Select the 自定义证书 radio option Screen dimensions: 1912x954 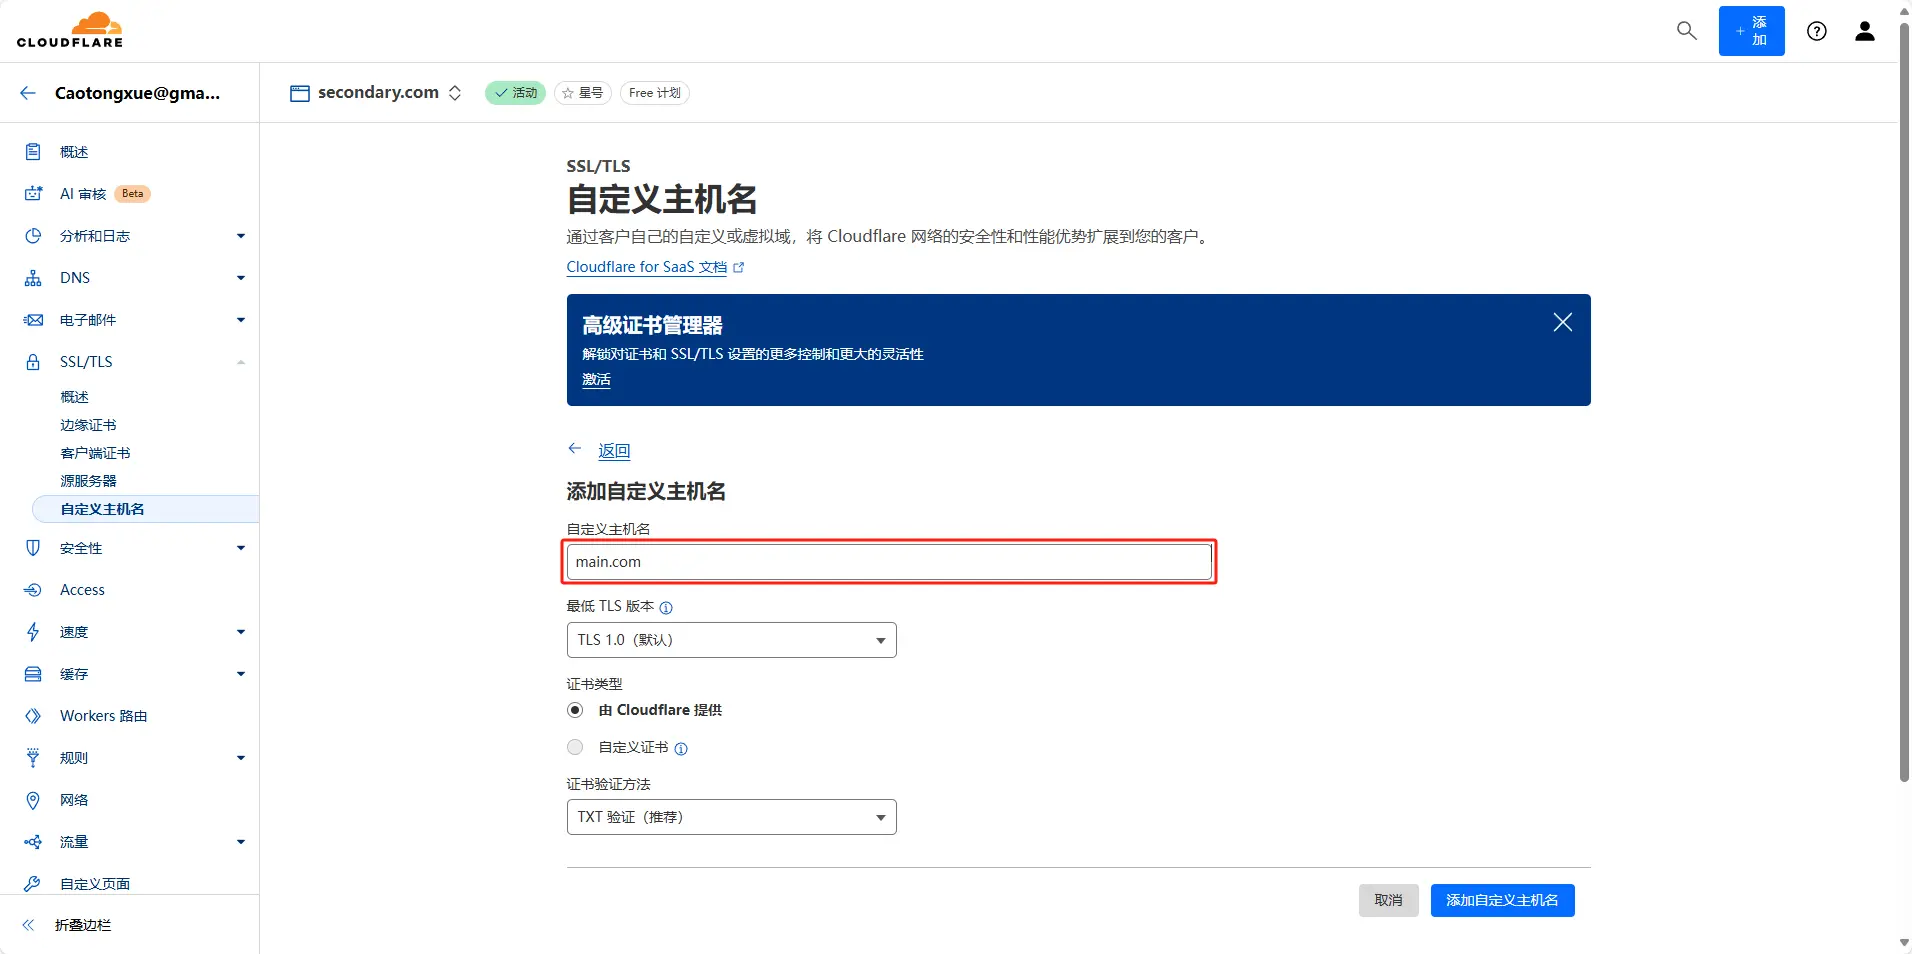575,747
